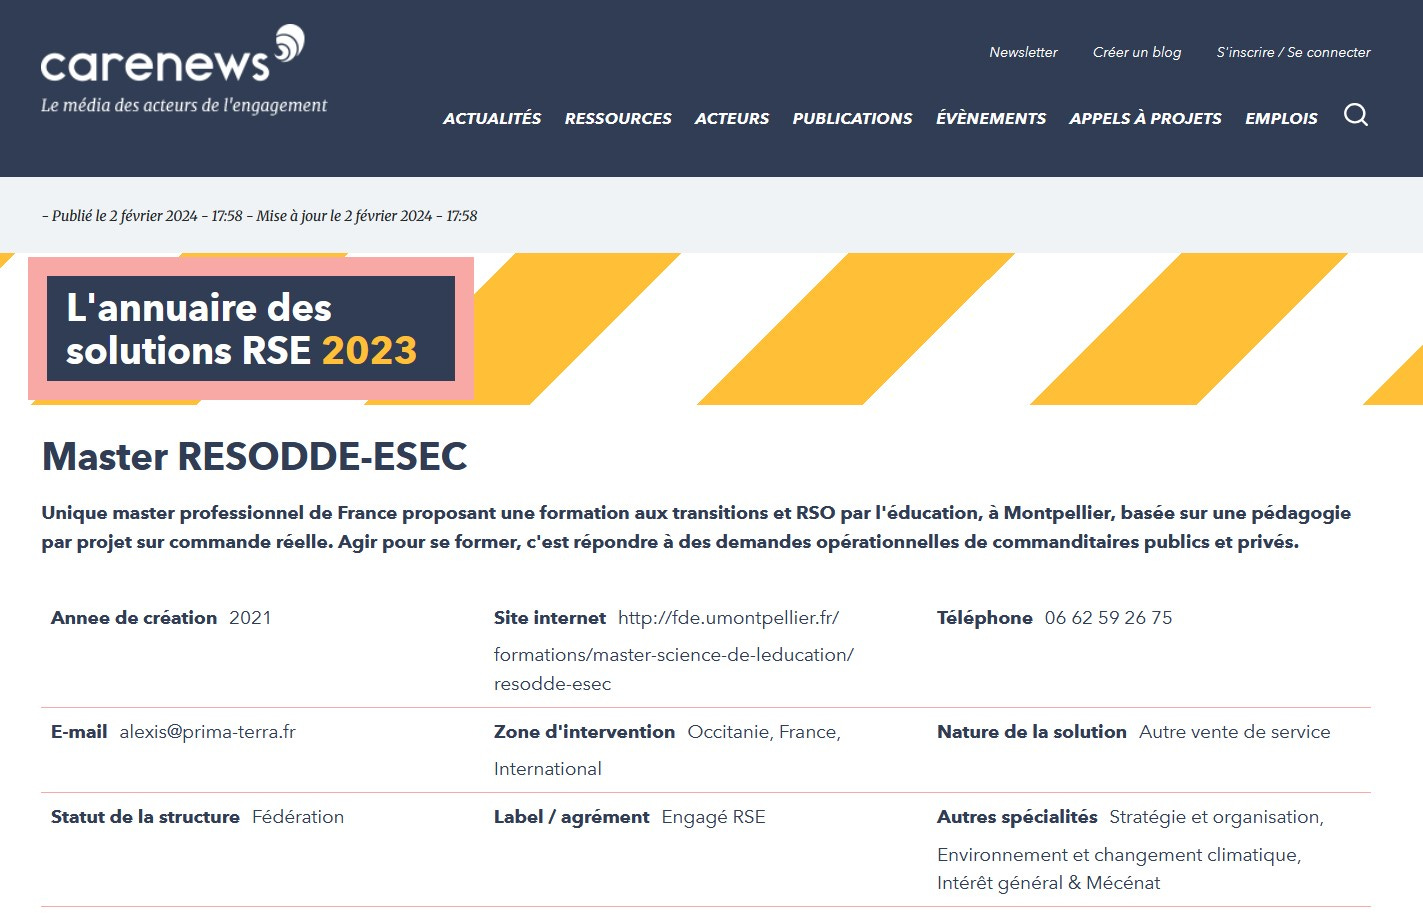
Task: Click the phone number 06 62 59 26 75
Action: pyautogui.click(x=1108, y=618)
